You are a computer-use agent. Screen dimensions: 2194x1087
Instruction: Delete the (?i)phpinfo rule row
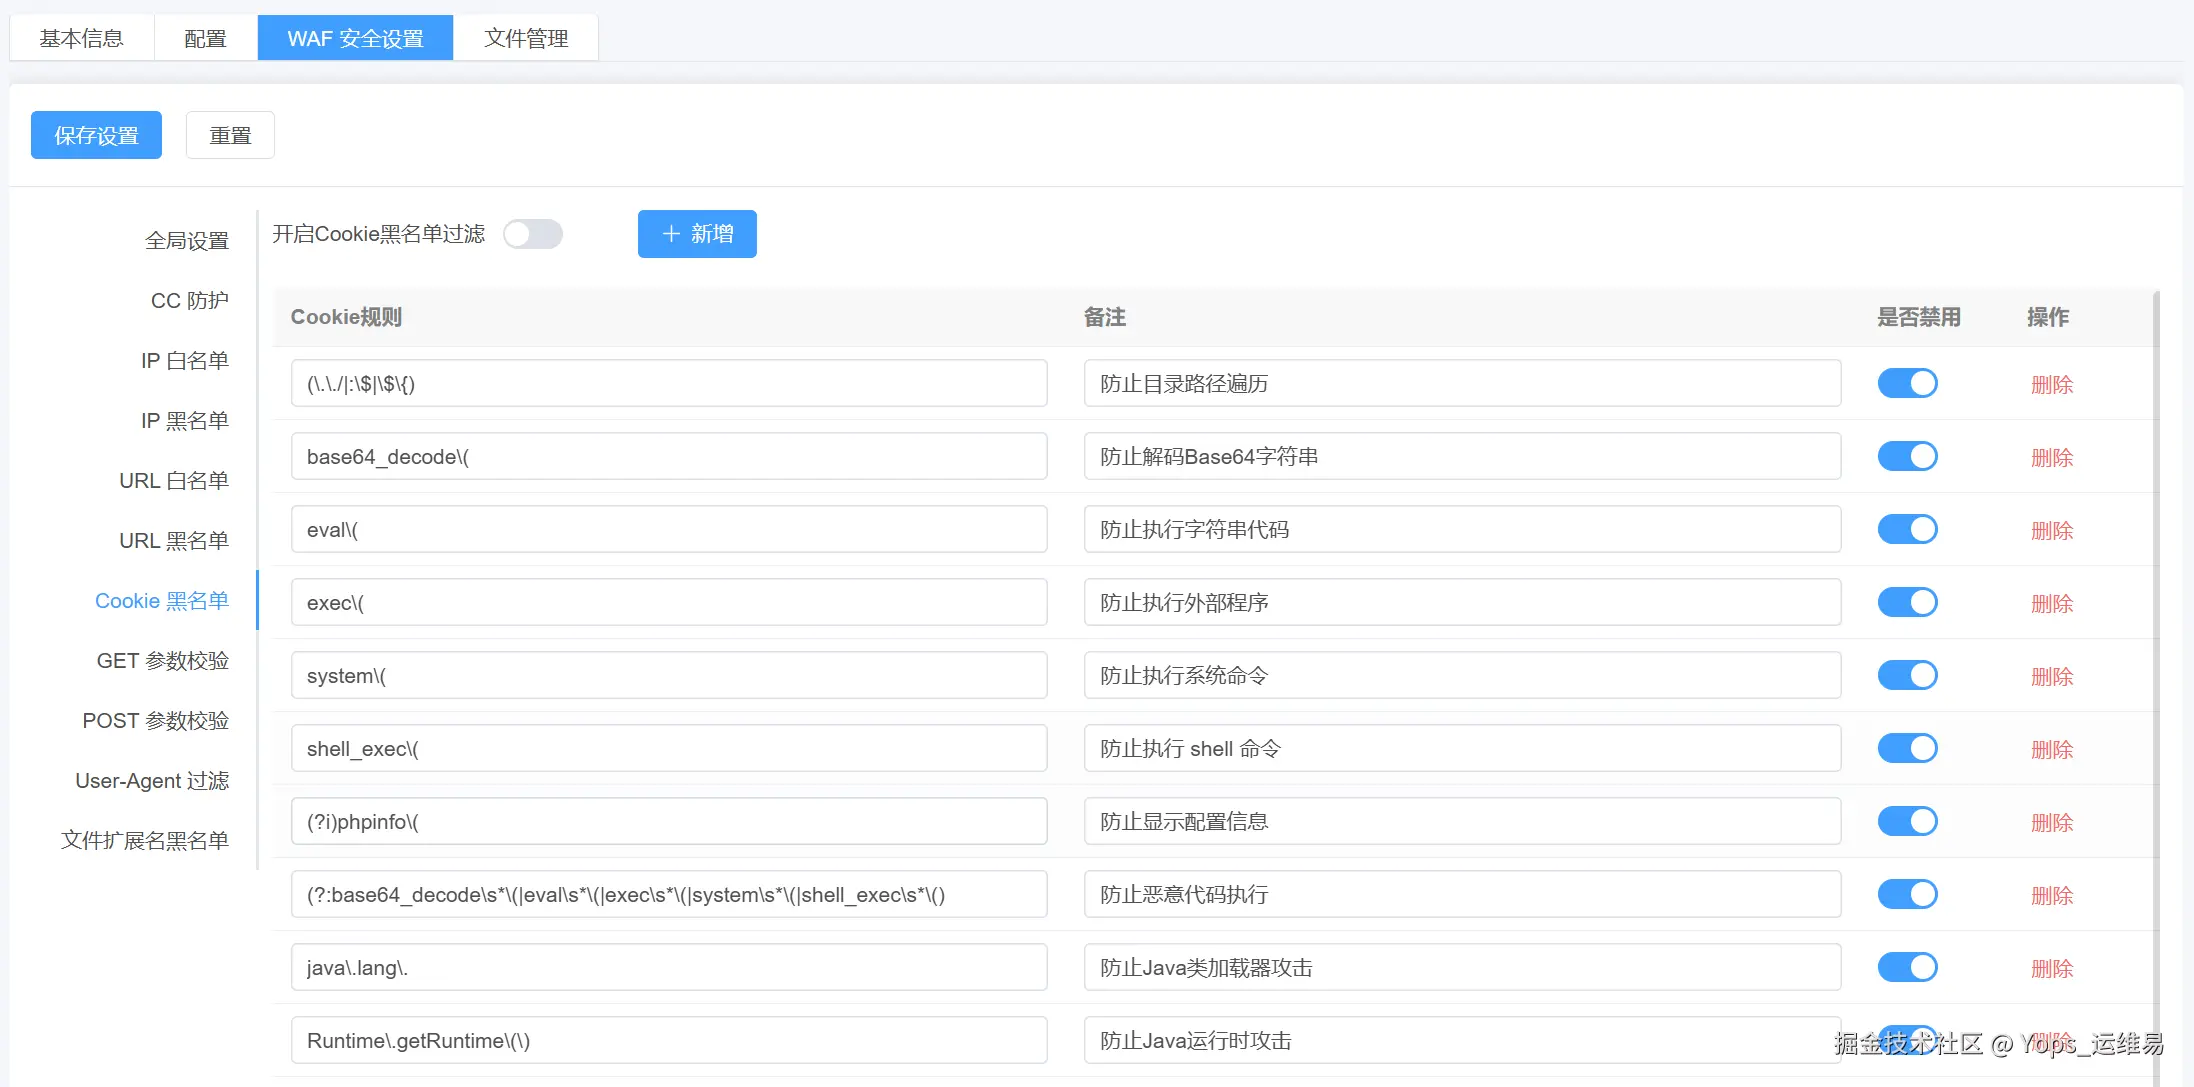pyautogui.click(x=2051, y=823)
